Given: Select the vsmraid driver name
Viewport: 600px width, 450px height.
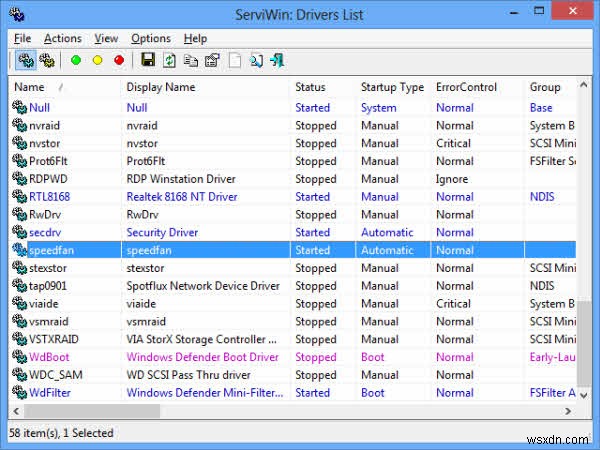Looking at the screenshot, I should click(x=49, y=321).
